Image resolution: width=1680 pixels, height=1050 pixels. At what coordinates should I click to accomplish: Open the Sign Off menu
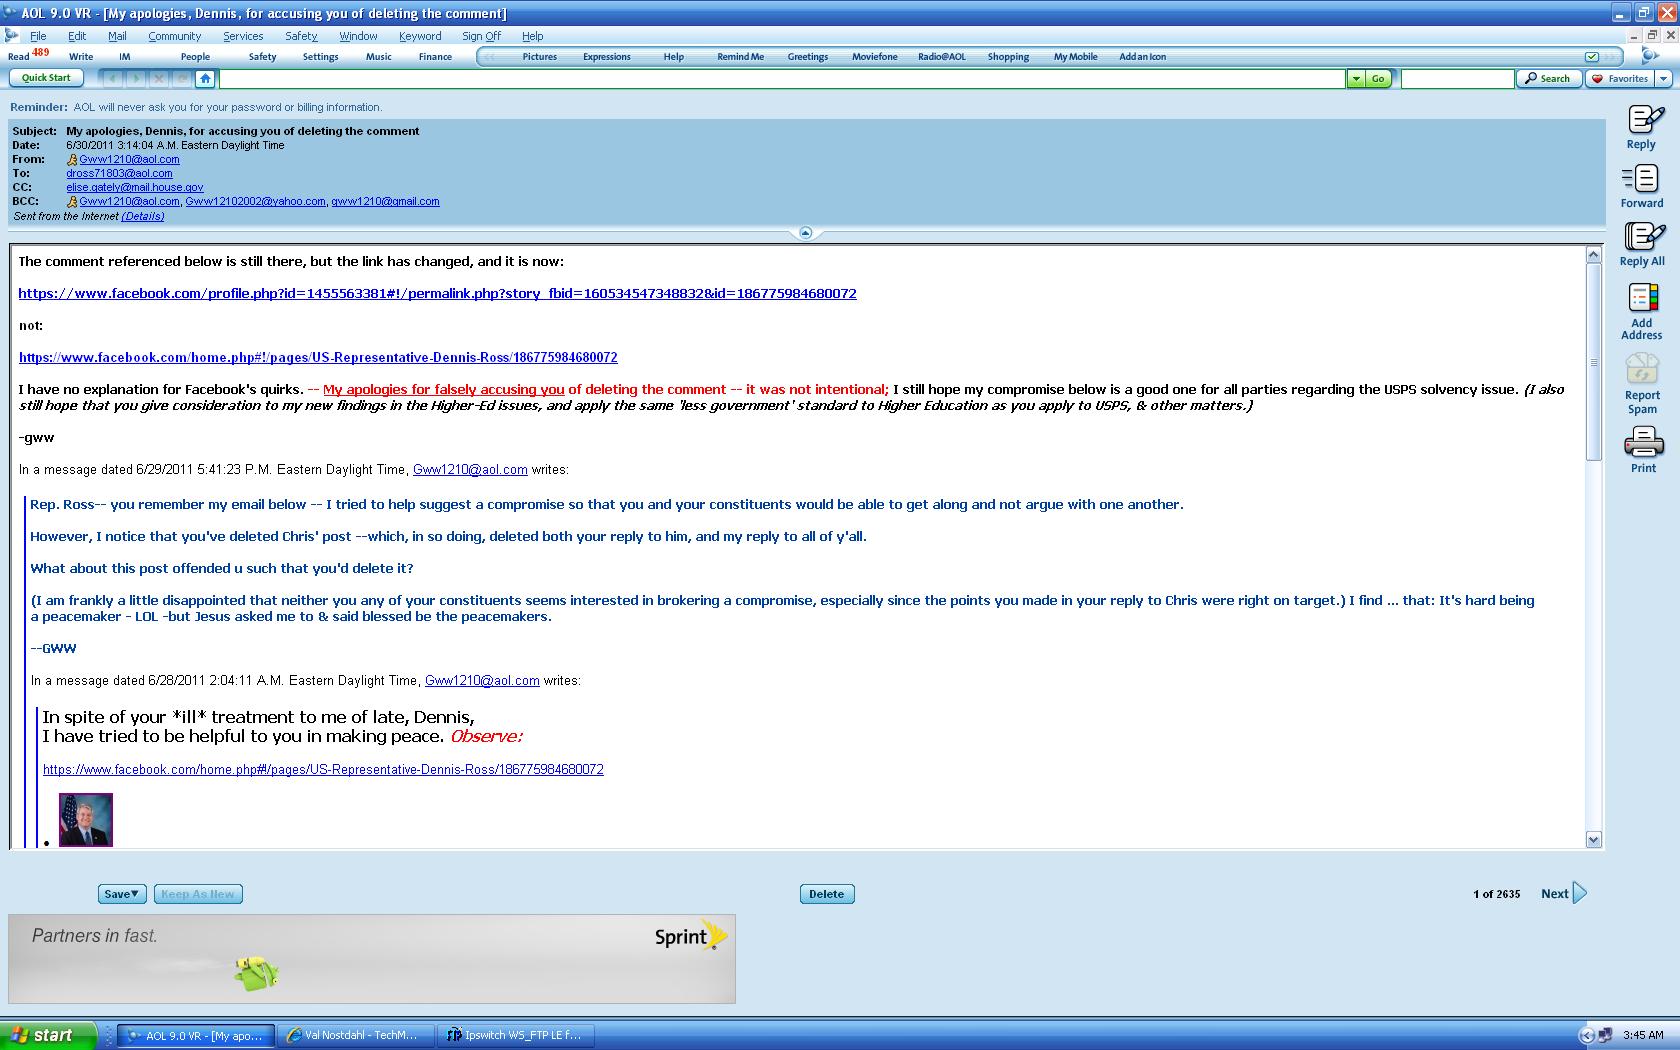coord(481,36)
